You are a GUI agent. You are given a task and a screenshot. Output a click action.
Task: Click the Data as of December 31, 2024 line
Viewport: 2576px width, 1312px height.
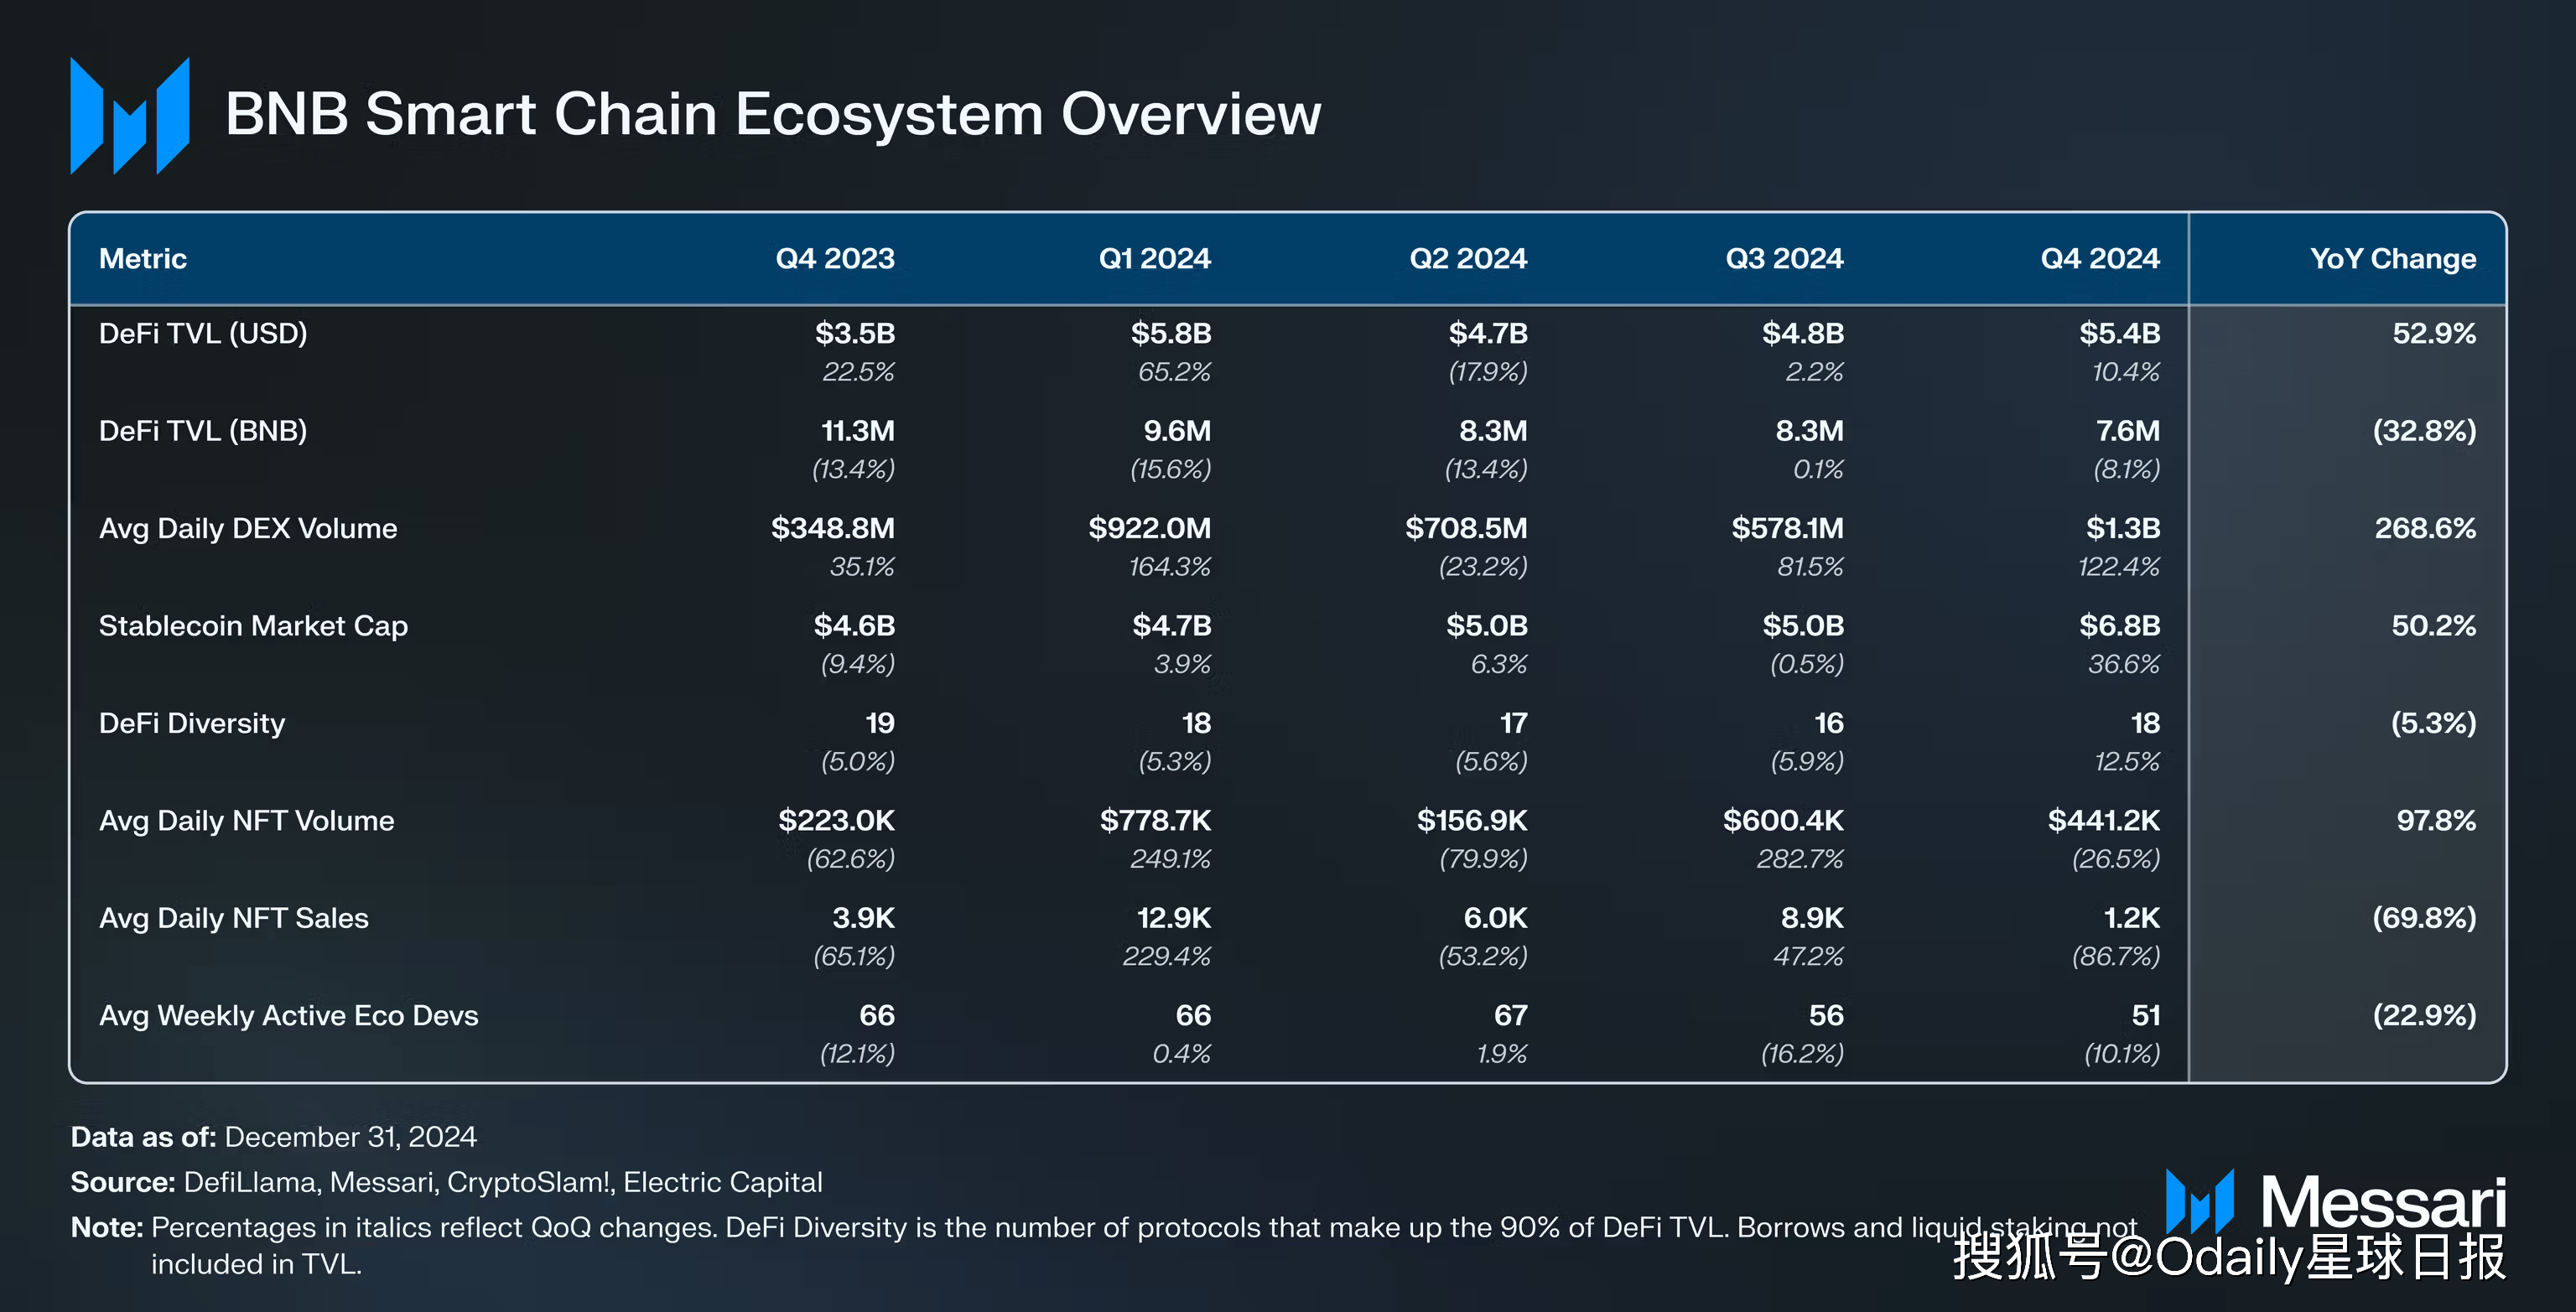coord(274,1138)
